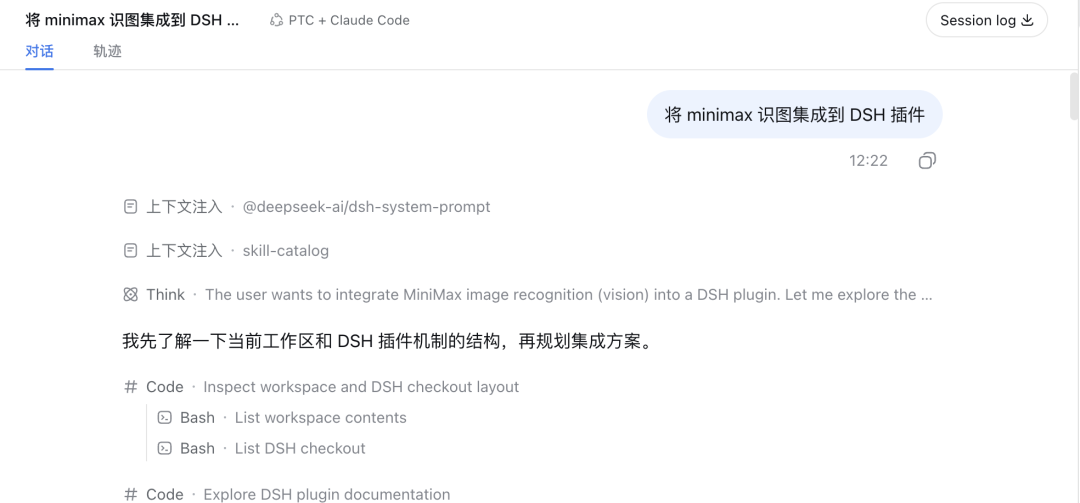Select the 对话 tab
Viewport: 1080px width, 503px height.
pyautogui.click(x=39, y=52)
